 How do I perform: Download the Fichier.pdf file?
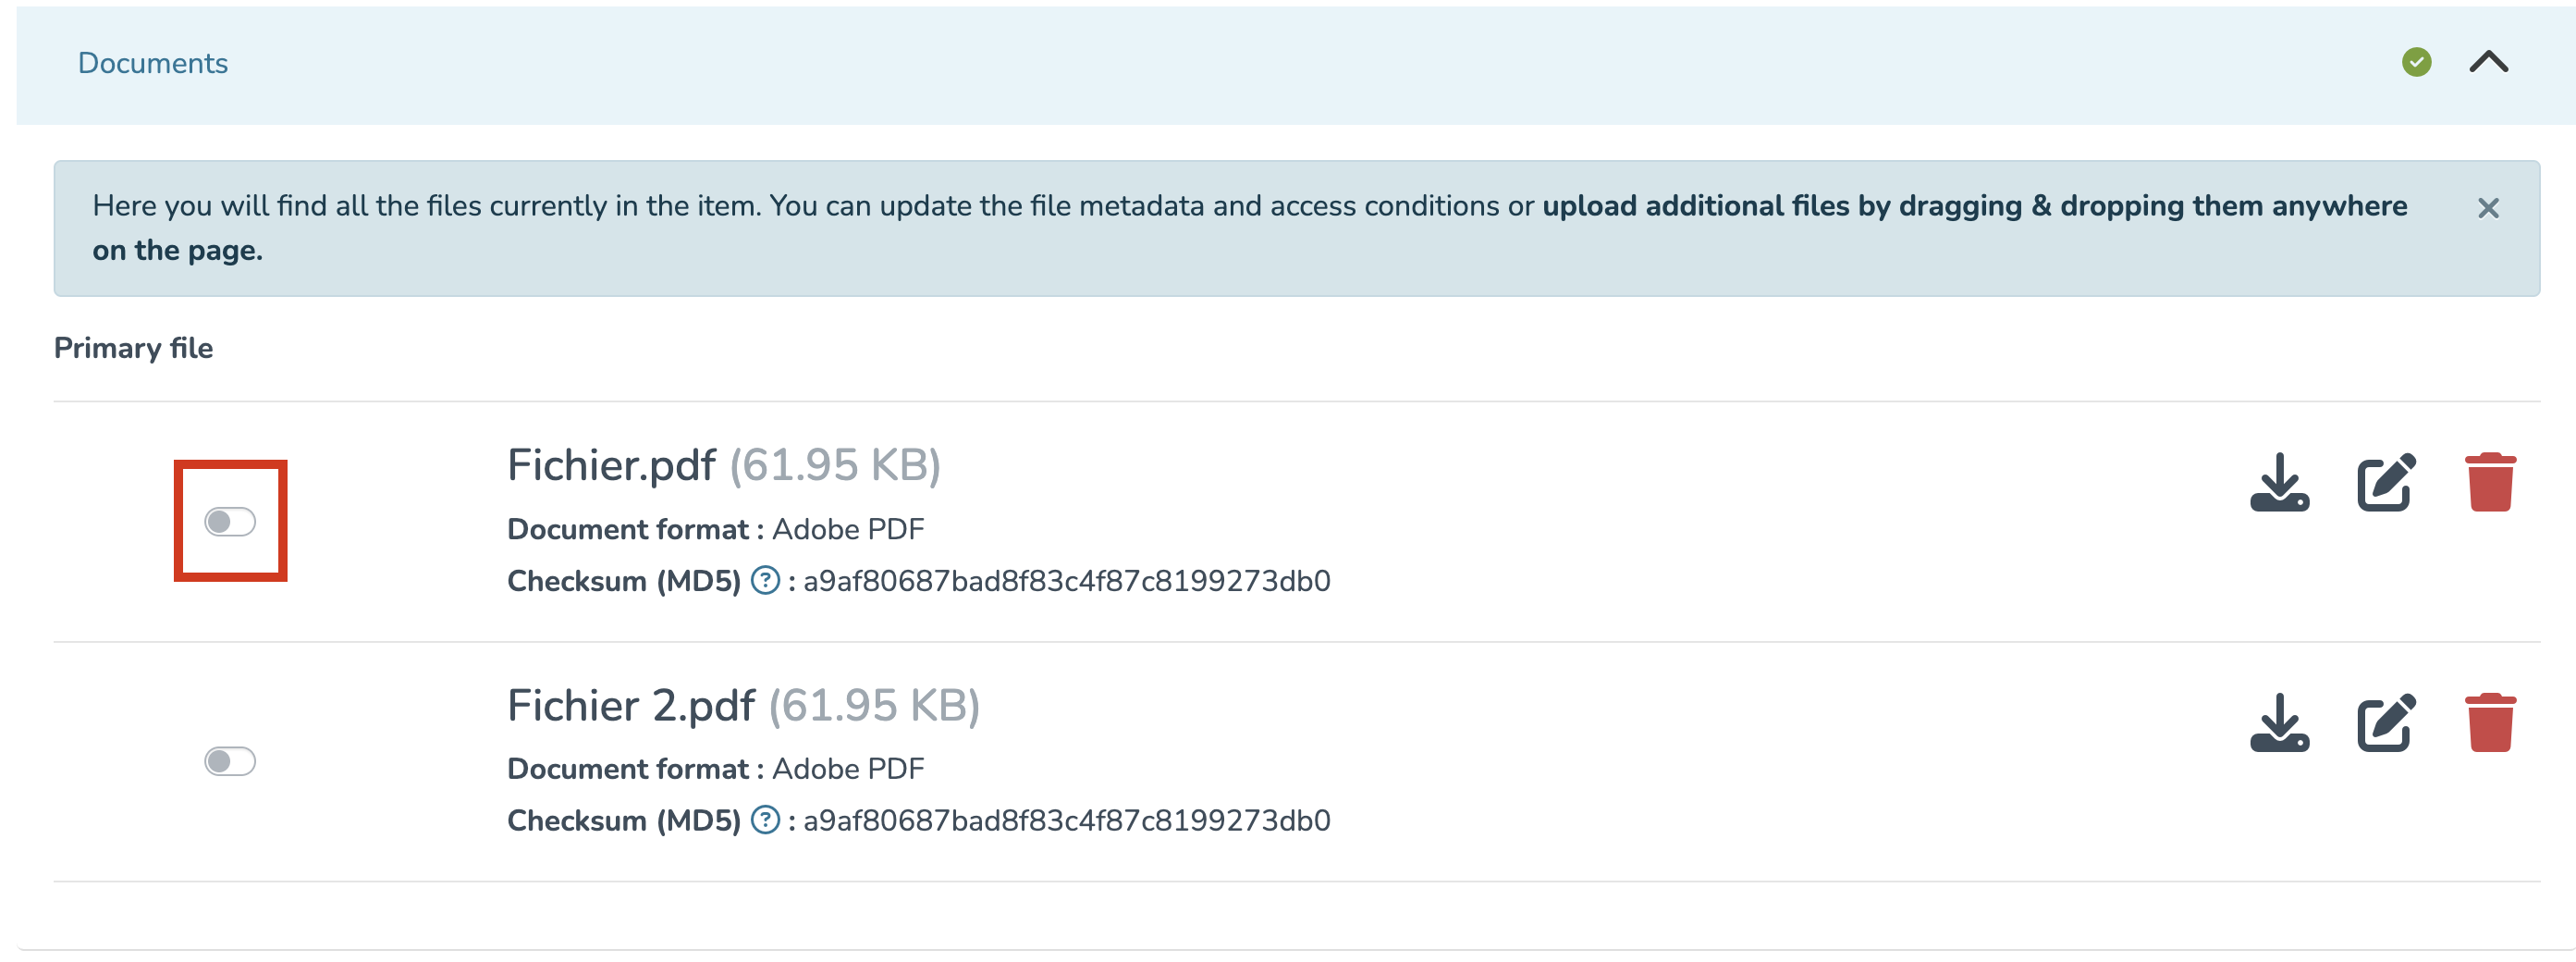point(2279,482)
